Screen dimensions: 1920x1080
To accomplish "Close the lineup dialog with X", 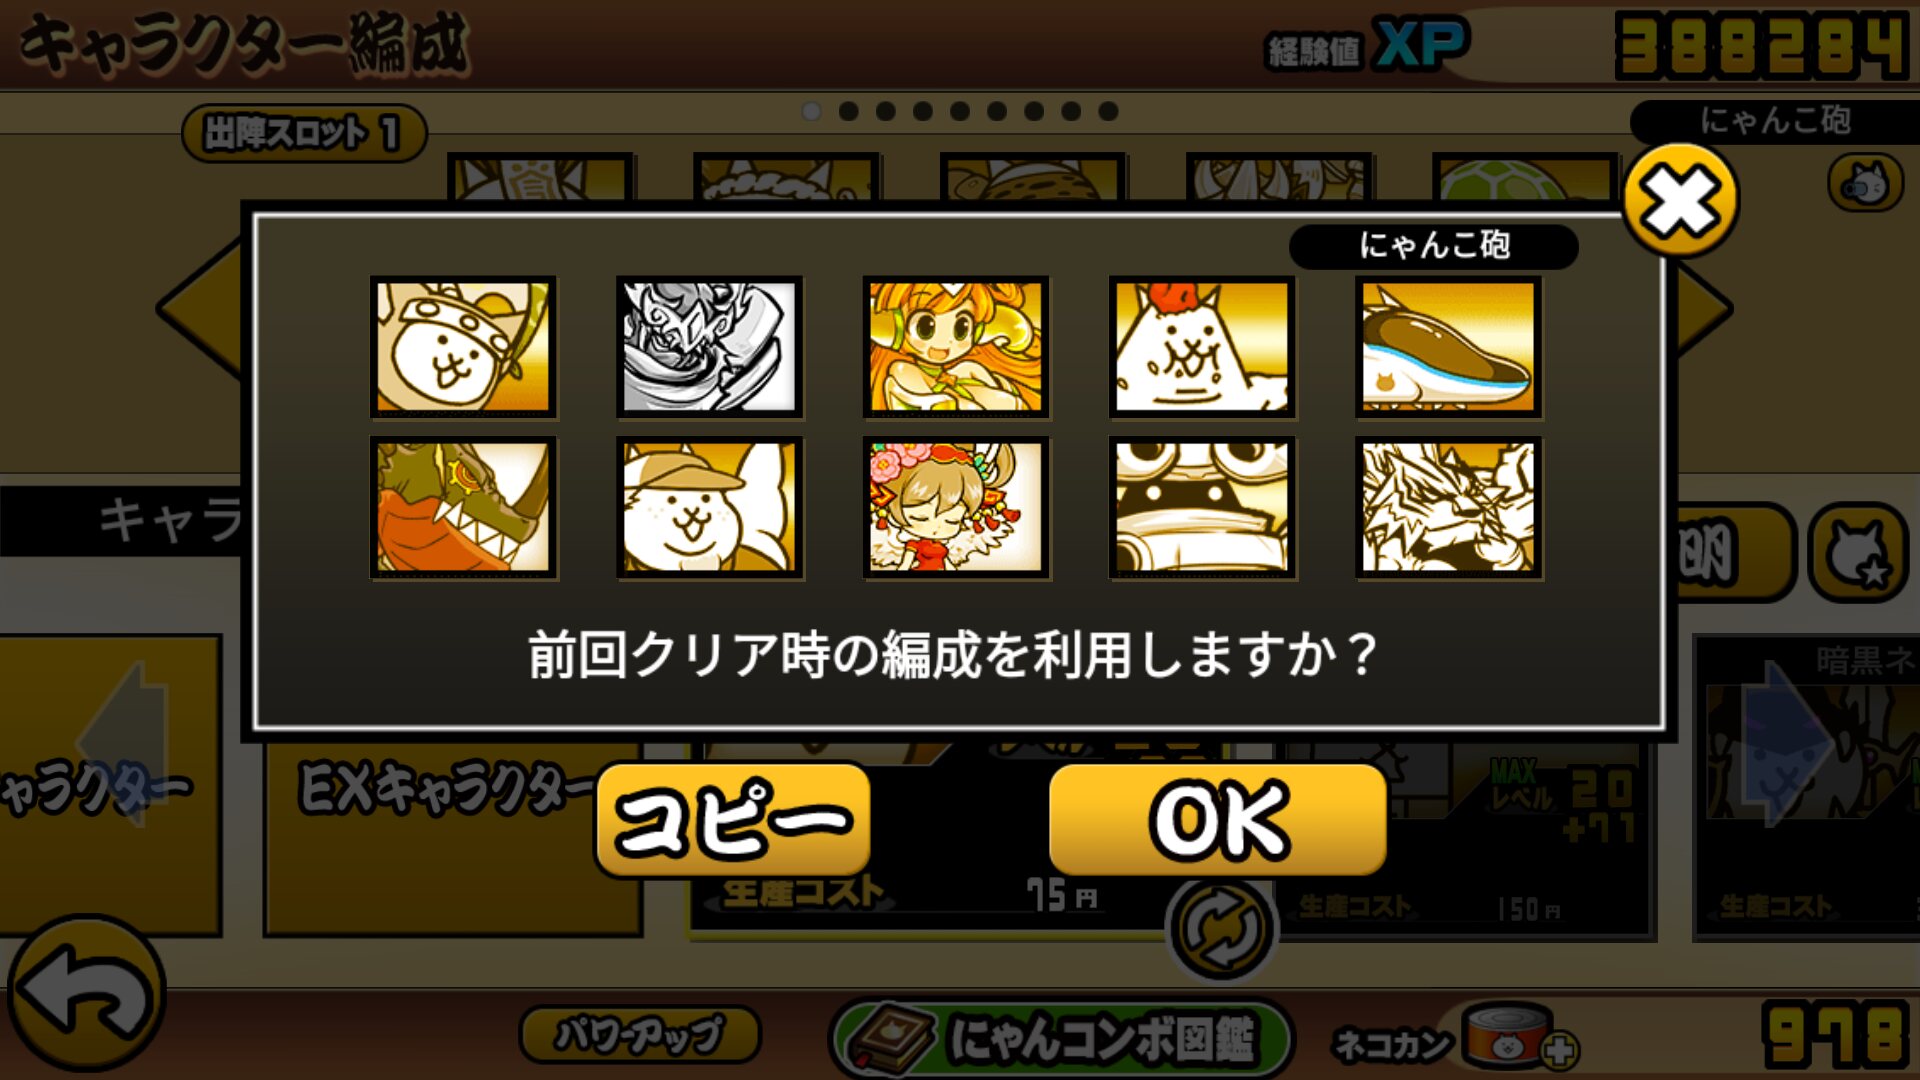I will tap(1681, 199).
